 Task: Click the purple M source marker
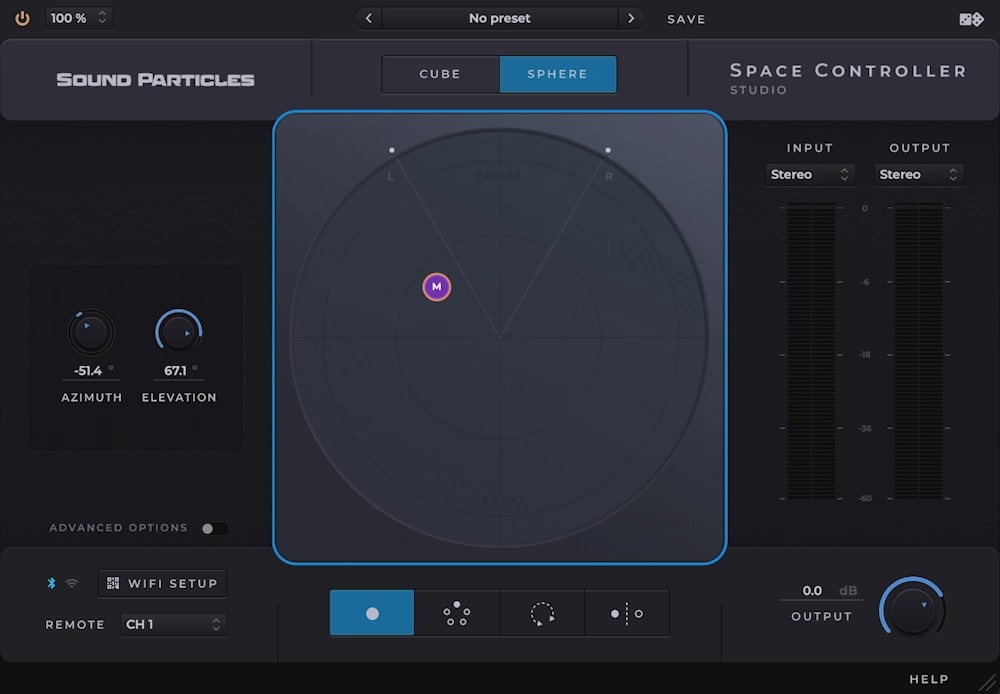coord(437,287)
